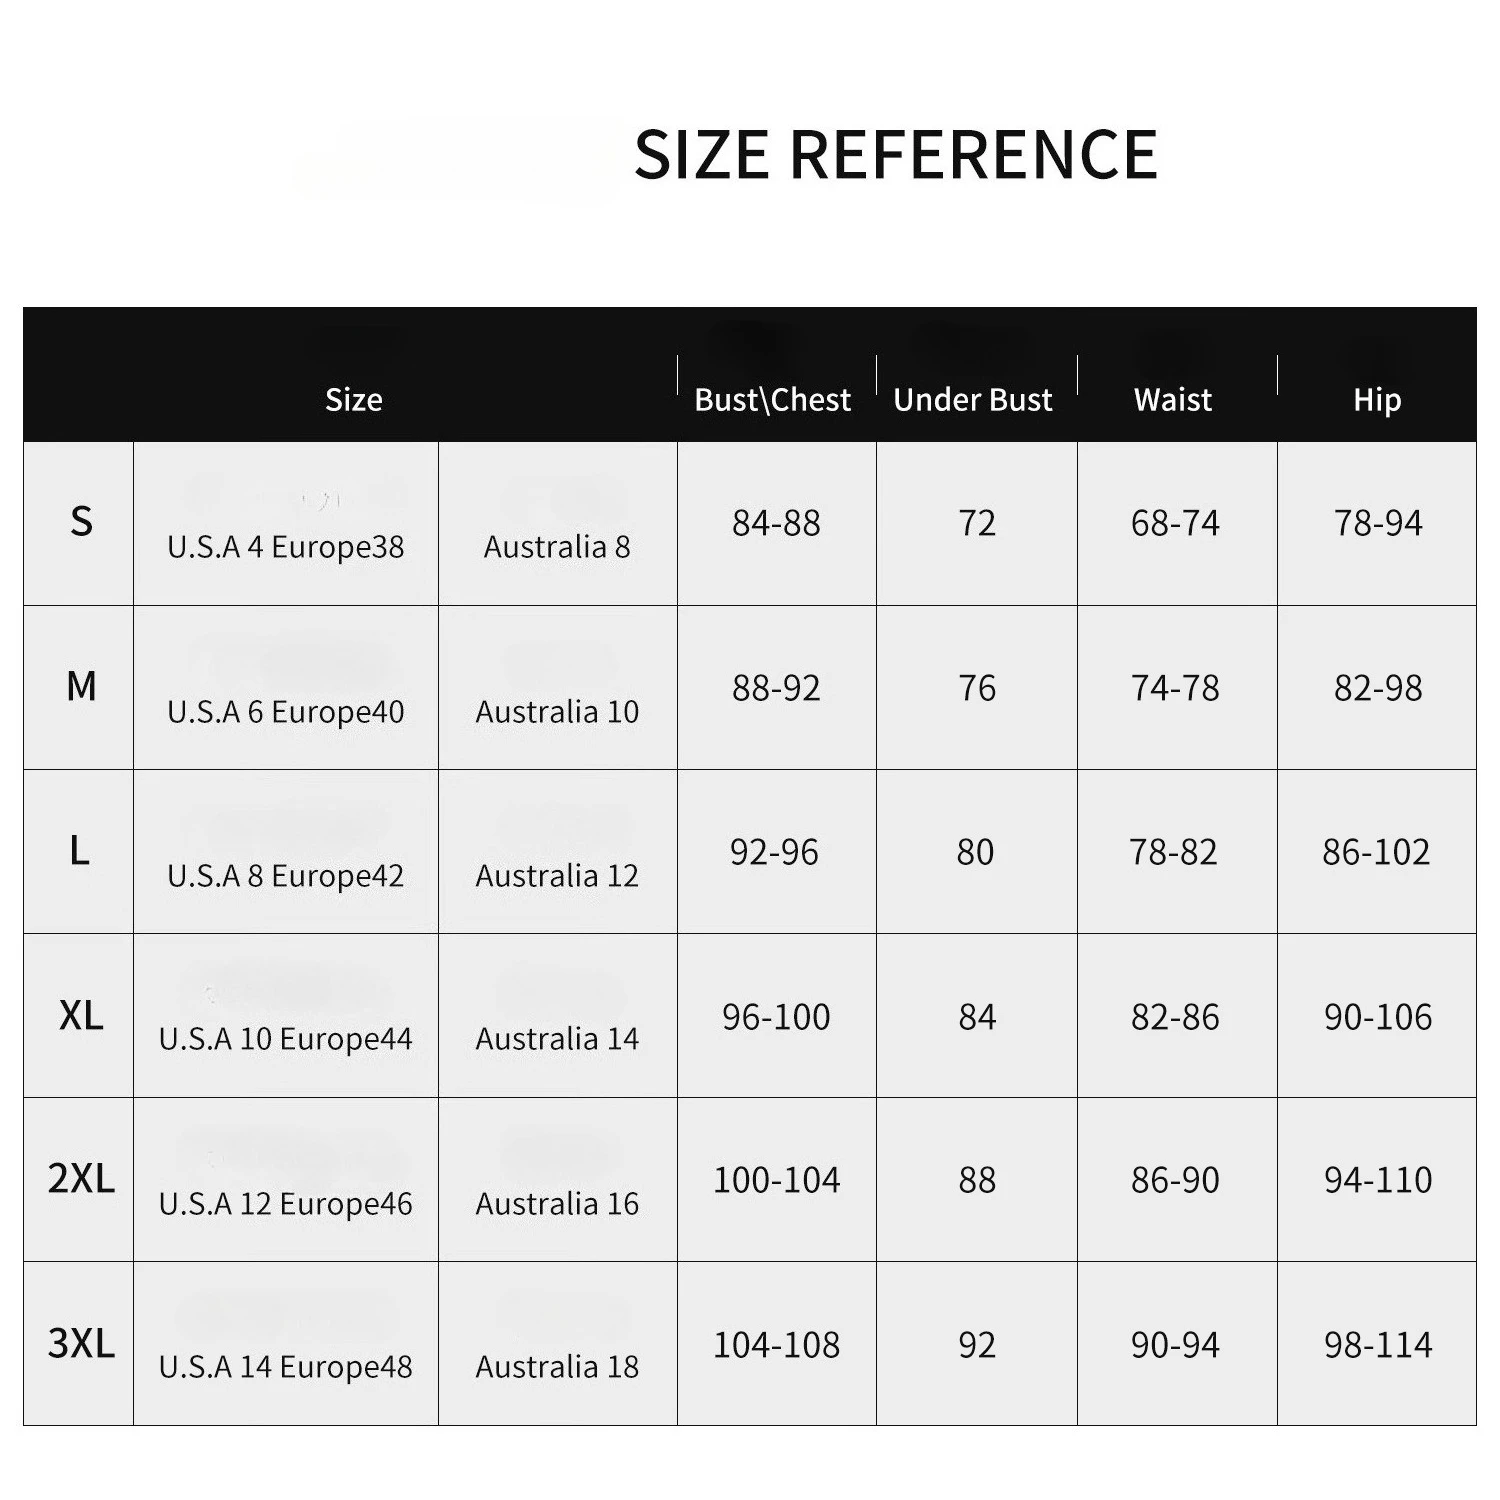1500x1500 pixels.
Task: Click the under bust value 84
Action: tap(977, 1017)
